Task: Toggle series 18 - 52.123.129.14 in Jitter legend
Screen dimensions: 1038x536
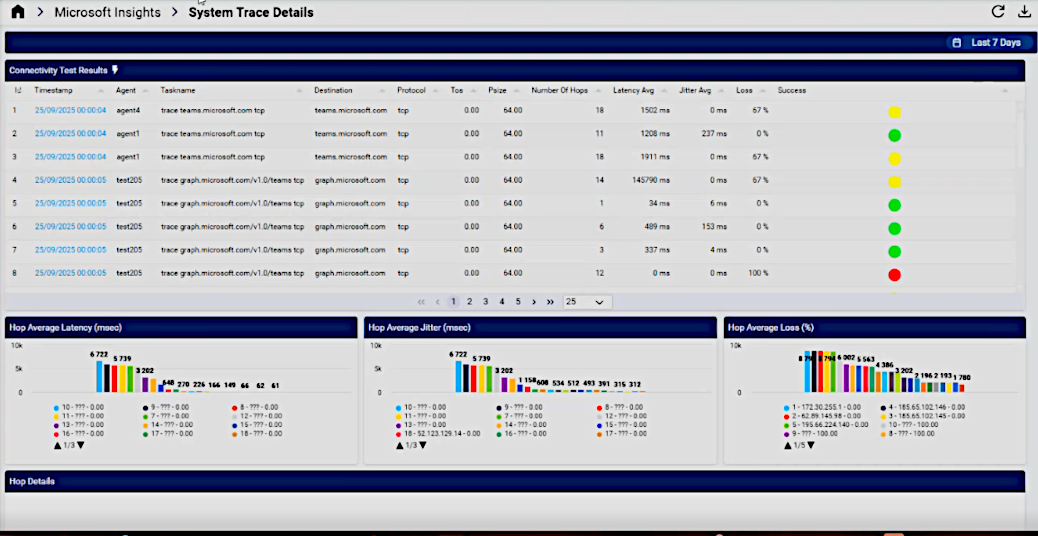Action: click(438, 433)
